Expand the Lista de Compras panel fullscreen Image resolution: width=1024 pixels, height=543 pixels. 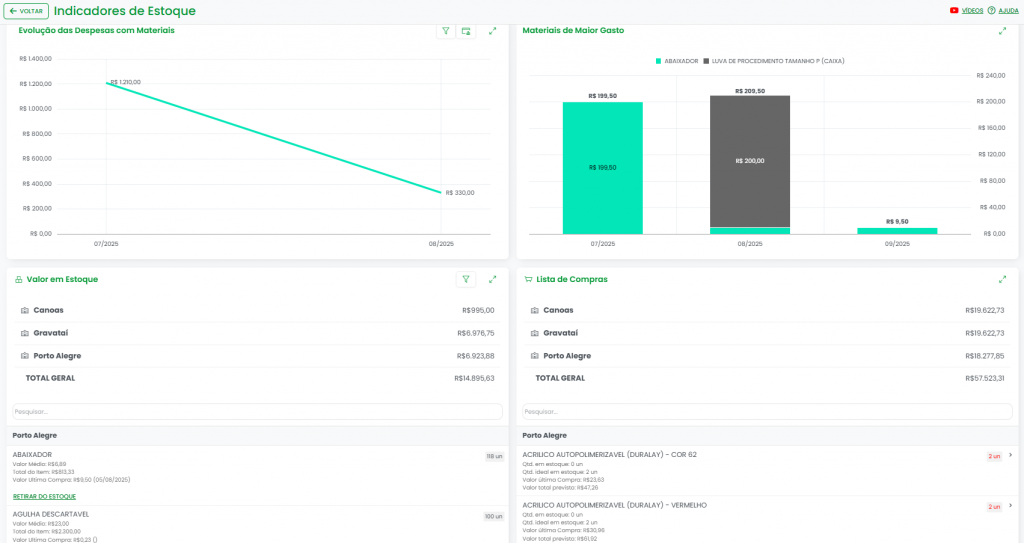[x=1002, y=280]
